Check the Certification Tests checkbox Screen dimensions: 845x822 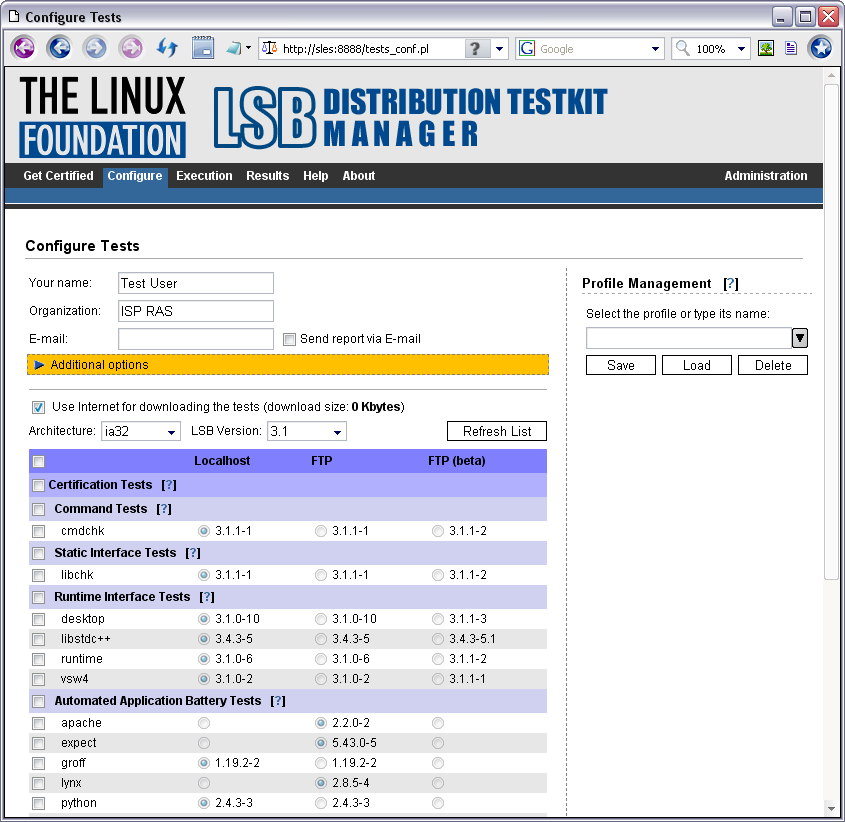pyautogui.click(x=38, y=485)
